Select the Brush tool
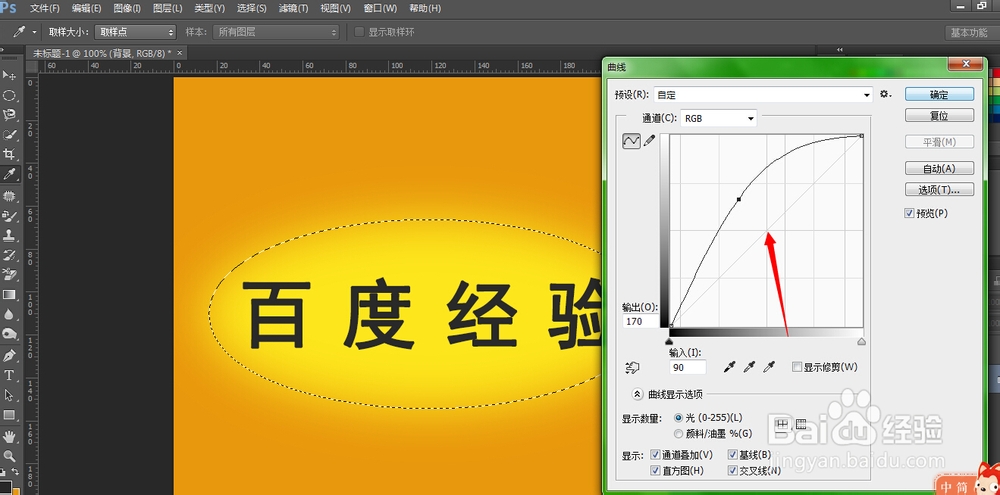The image size is (1000, 495). coord(10,216)
